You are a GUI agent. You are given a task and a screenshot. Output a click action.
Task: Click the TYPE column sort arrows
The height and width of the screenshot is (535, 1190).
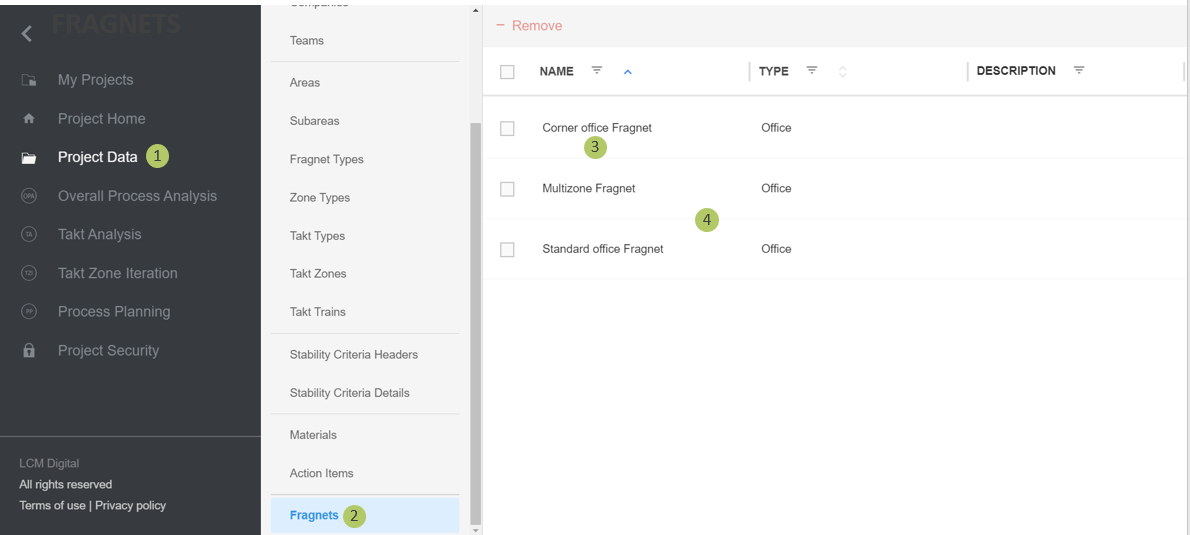tap(842, 72)
